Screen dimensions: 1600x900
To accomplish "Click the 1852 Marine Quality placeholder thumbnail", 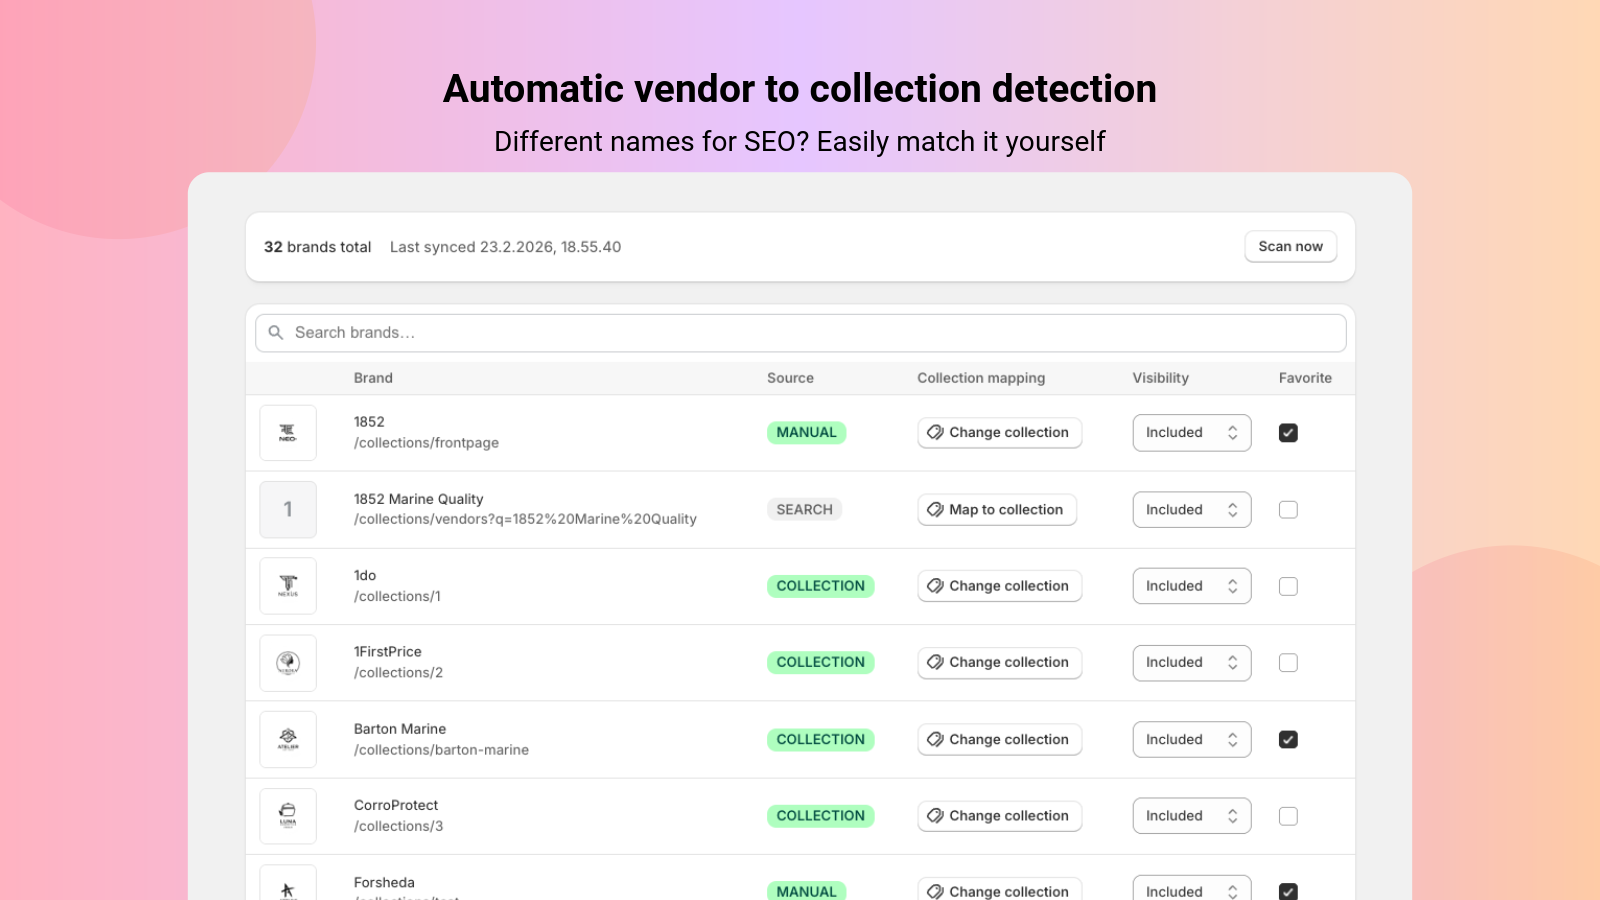I will coord(288,510).
